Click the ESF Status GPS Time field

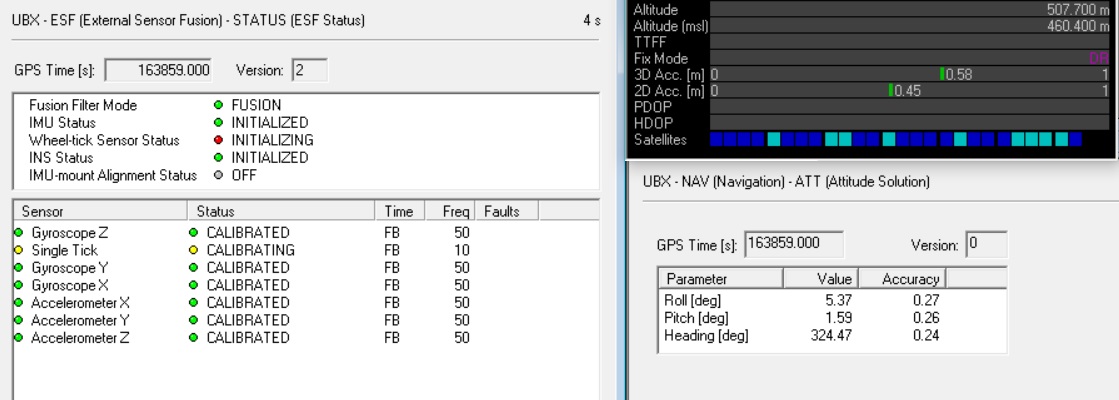click(158, 71)
